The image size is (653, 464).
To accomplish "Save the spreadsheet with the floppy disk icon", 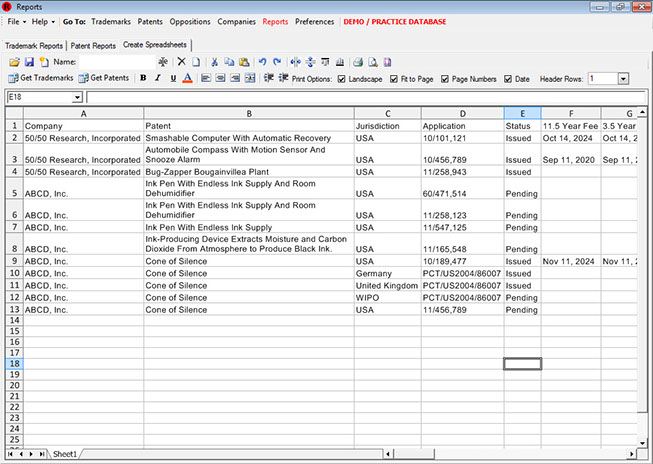I will (29, 62).
